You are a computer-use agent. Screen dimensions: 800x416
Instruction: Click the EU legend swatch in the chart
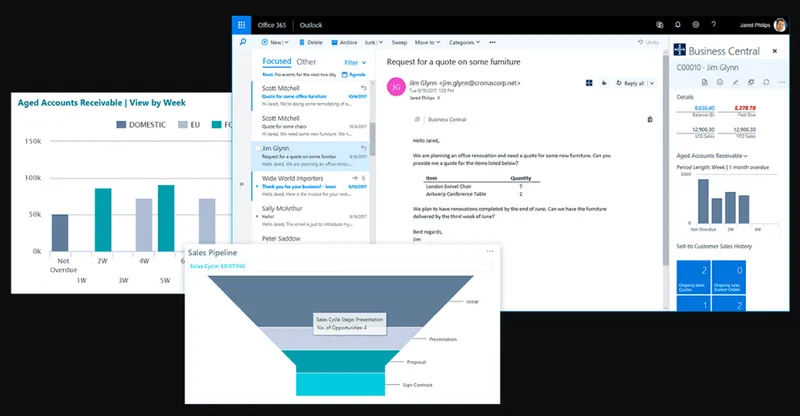pyautogui.click(x=183, y=125)
